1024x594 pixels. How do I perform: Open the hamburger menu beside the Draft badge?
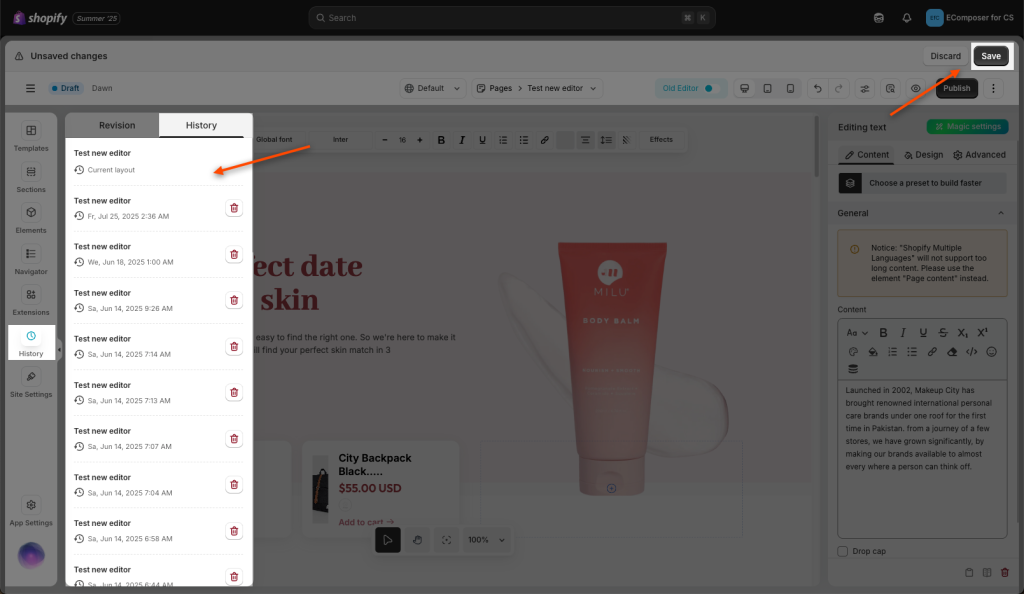click(x=30, y=88)
